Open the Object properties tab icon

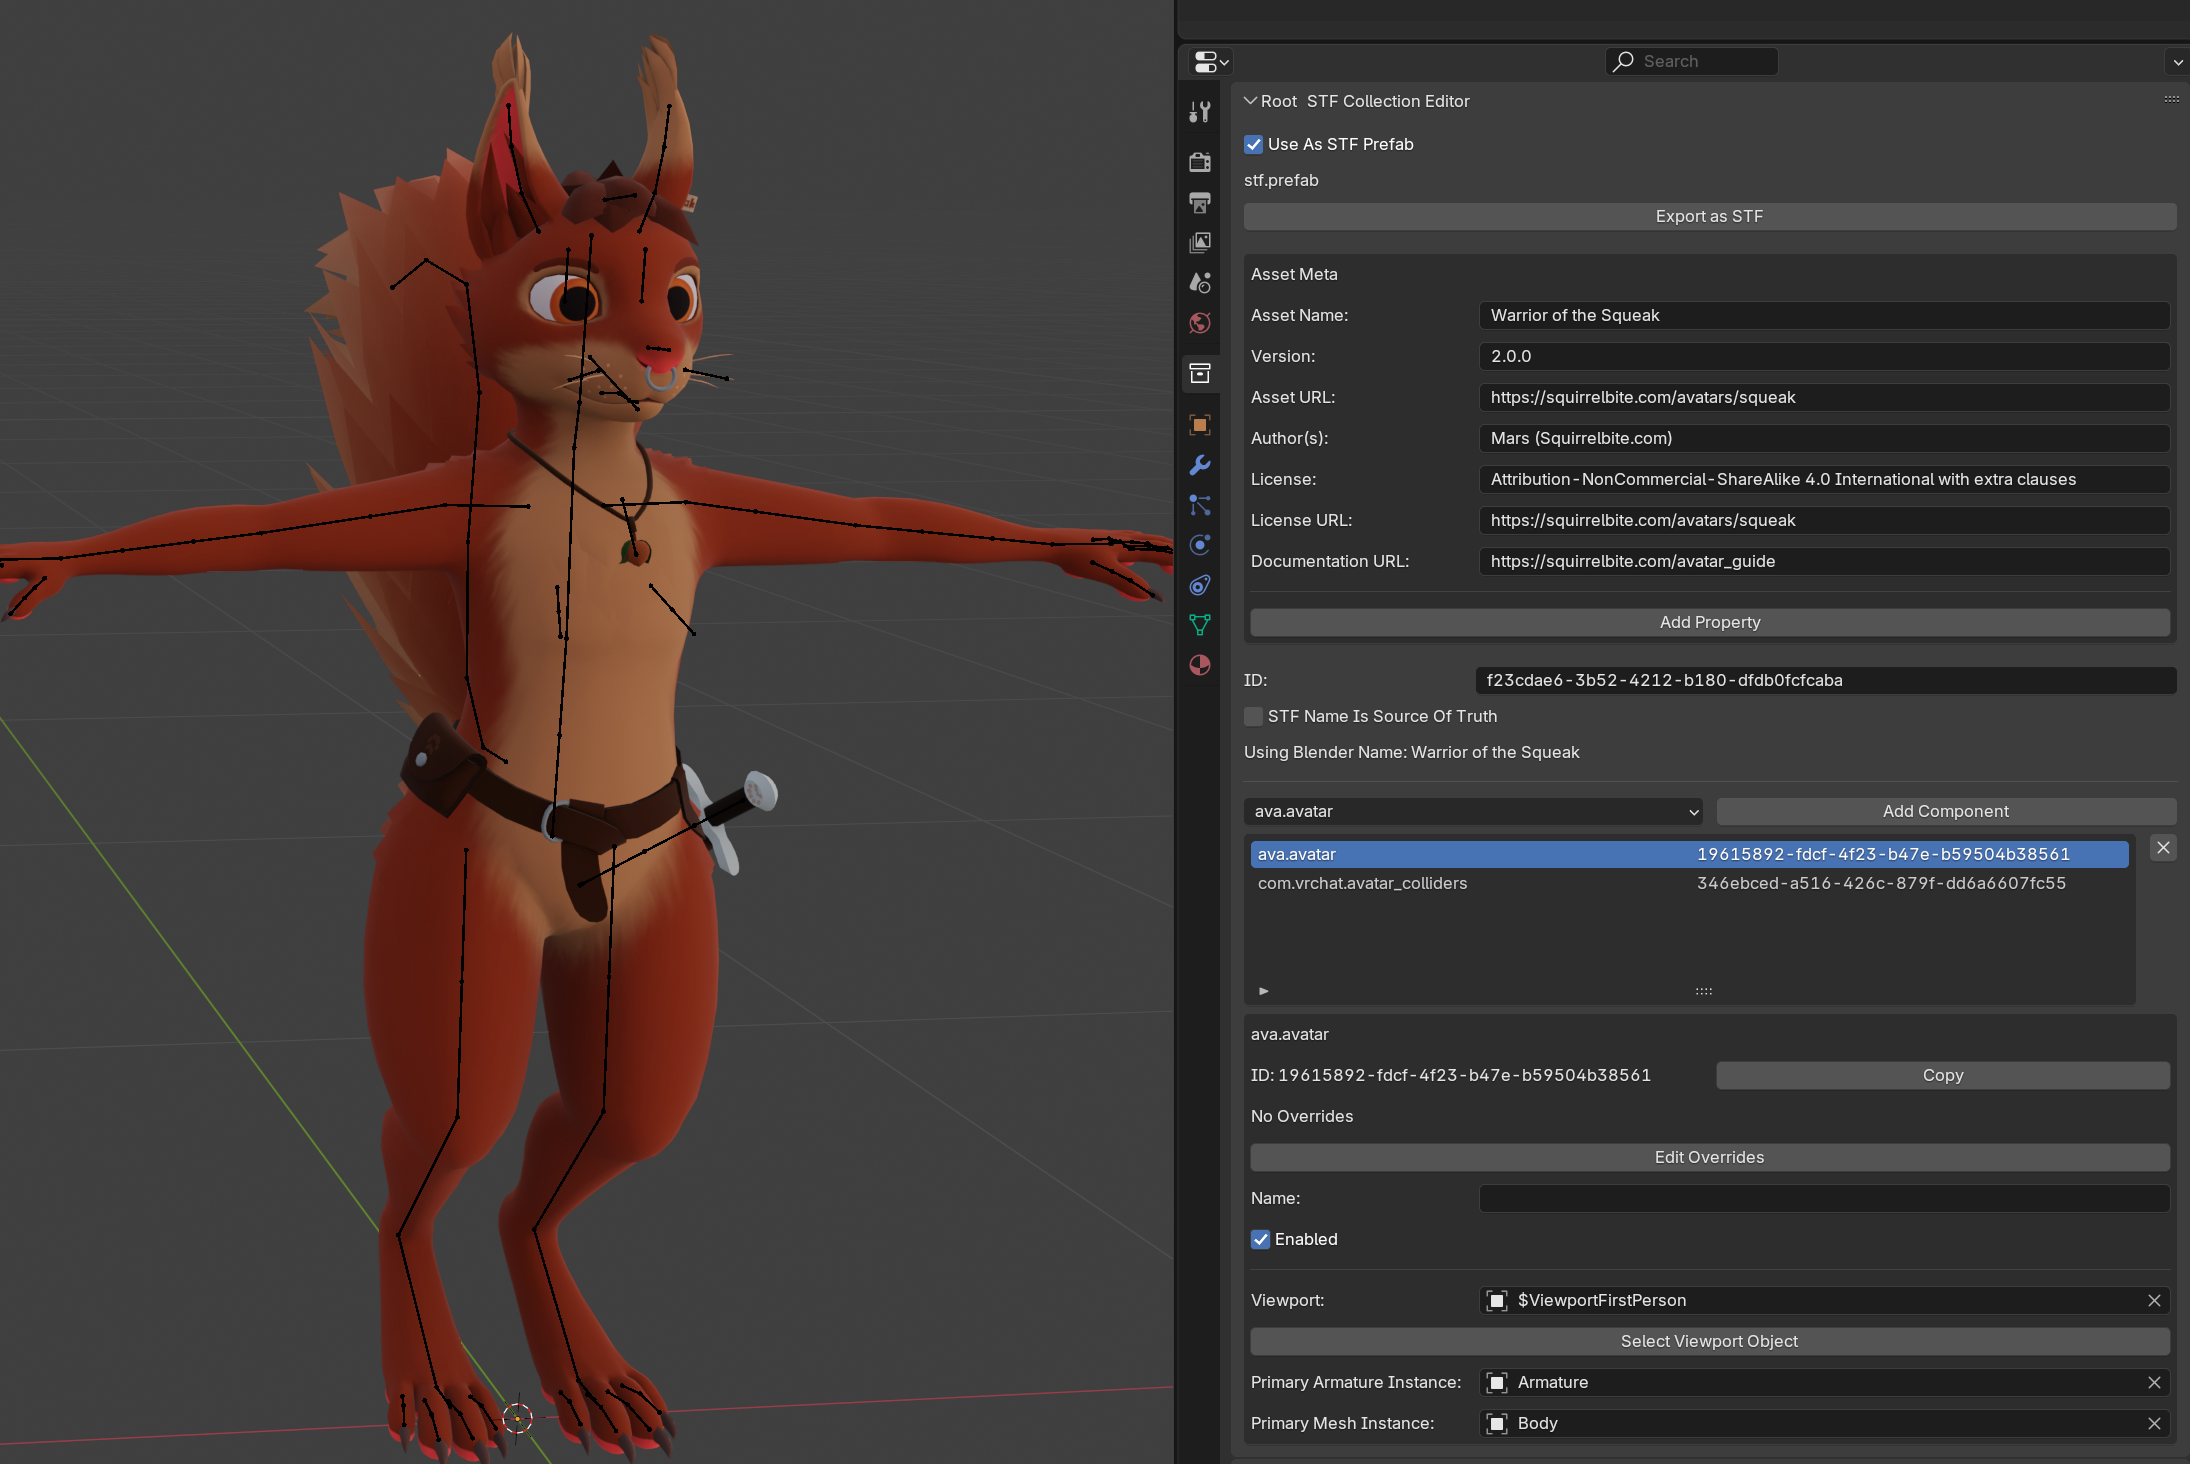coord(1200,425)
